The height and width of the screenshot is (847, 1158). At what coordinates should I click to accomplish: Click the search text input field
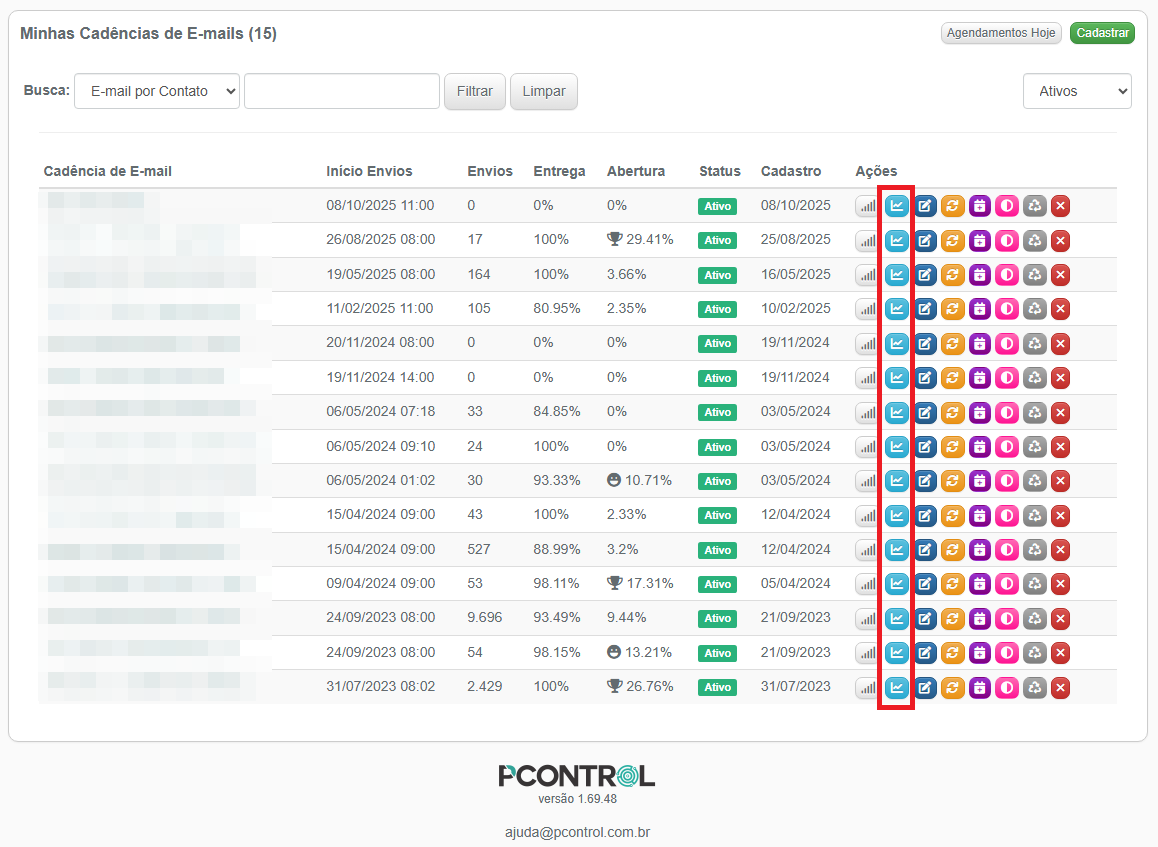pos(341,91)
